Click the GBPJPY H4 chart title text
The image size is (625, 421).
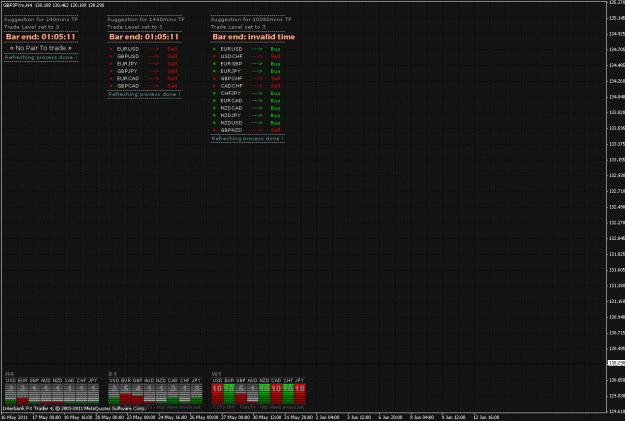coord(53,5)
